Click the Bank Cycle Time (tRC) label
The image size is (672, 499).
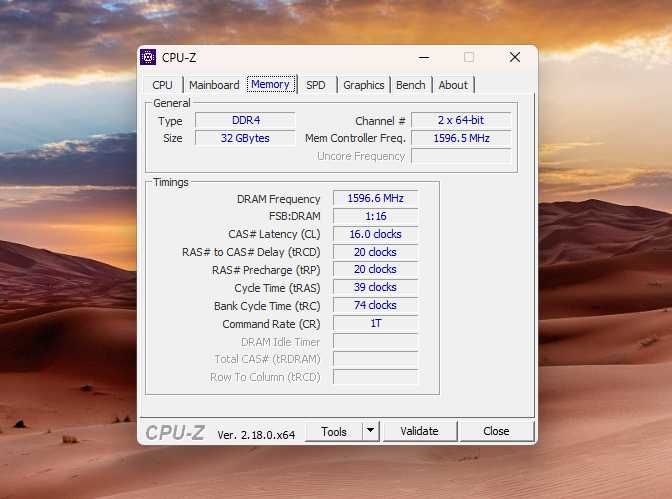coord(267,306)
